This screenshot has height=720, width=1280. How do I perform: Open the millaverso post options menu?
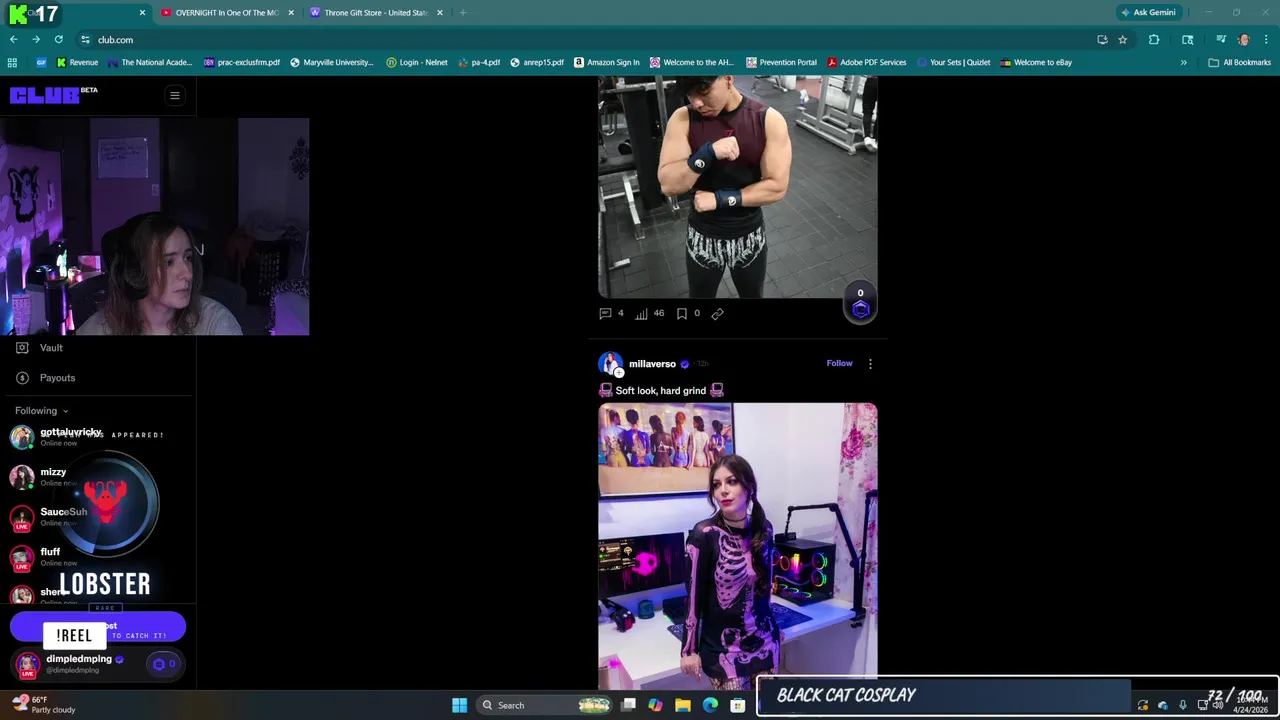pyautogui.click(x=870, y=364)
